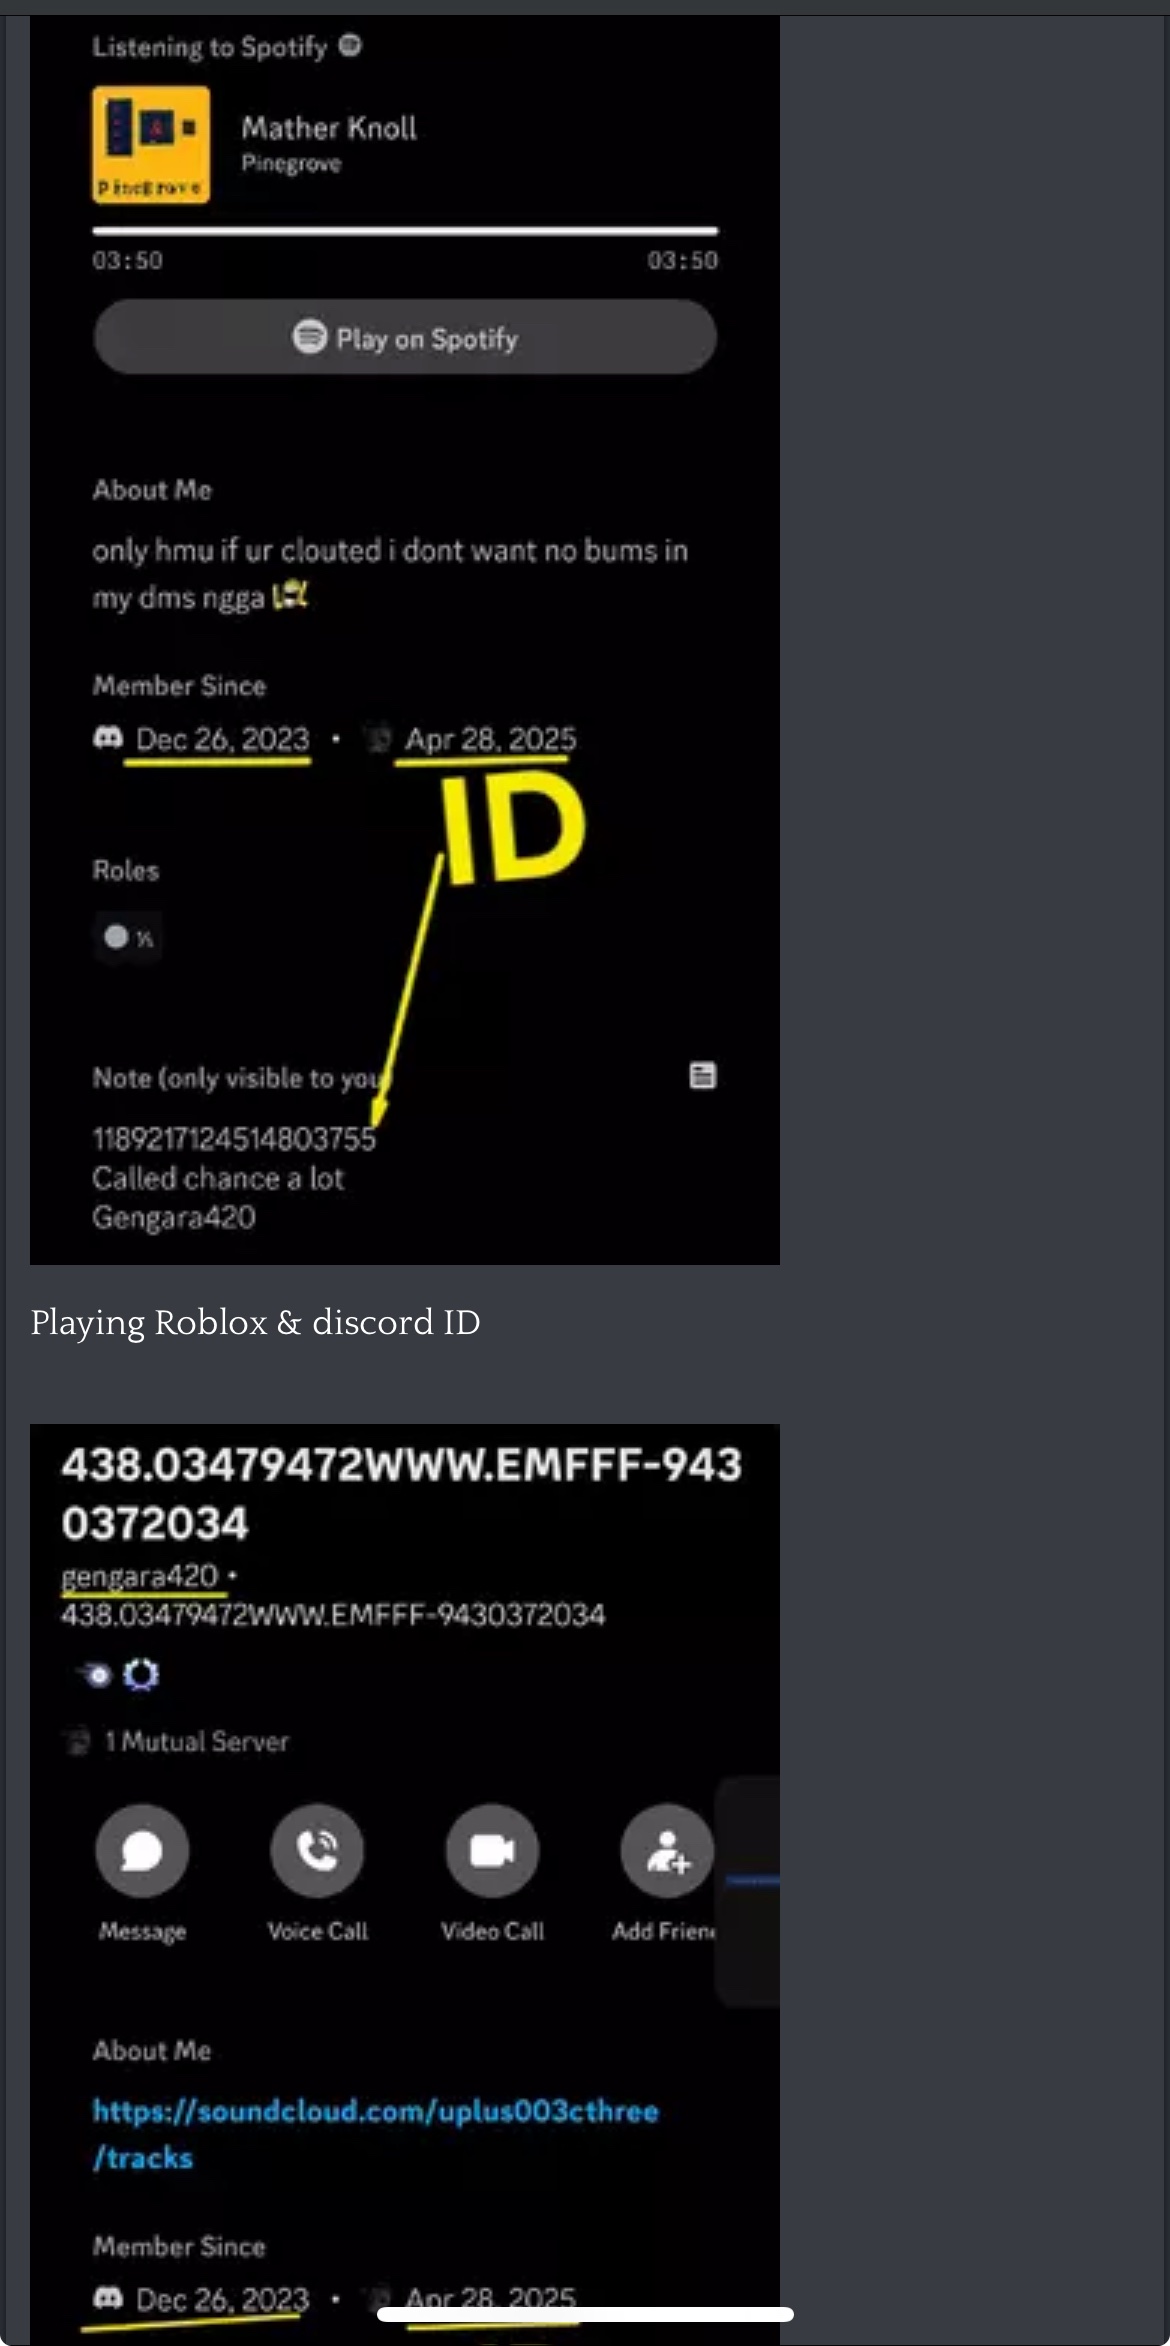Start a Video Call with camera icon

pyautogui.click(x=492, y=1851)
